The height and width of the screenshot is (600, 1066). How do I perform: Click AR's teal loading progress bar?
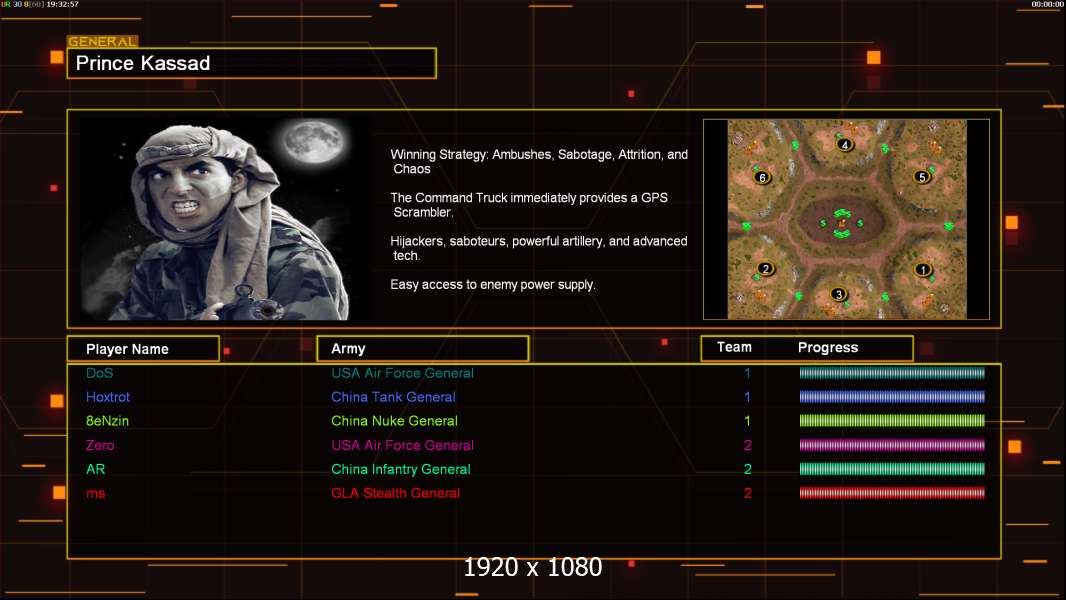(x=892, y=469)
